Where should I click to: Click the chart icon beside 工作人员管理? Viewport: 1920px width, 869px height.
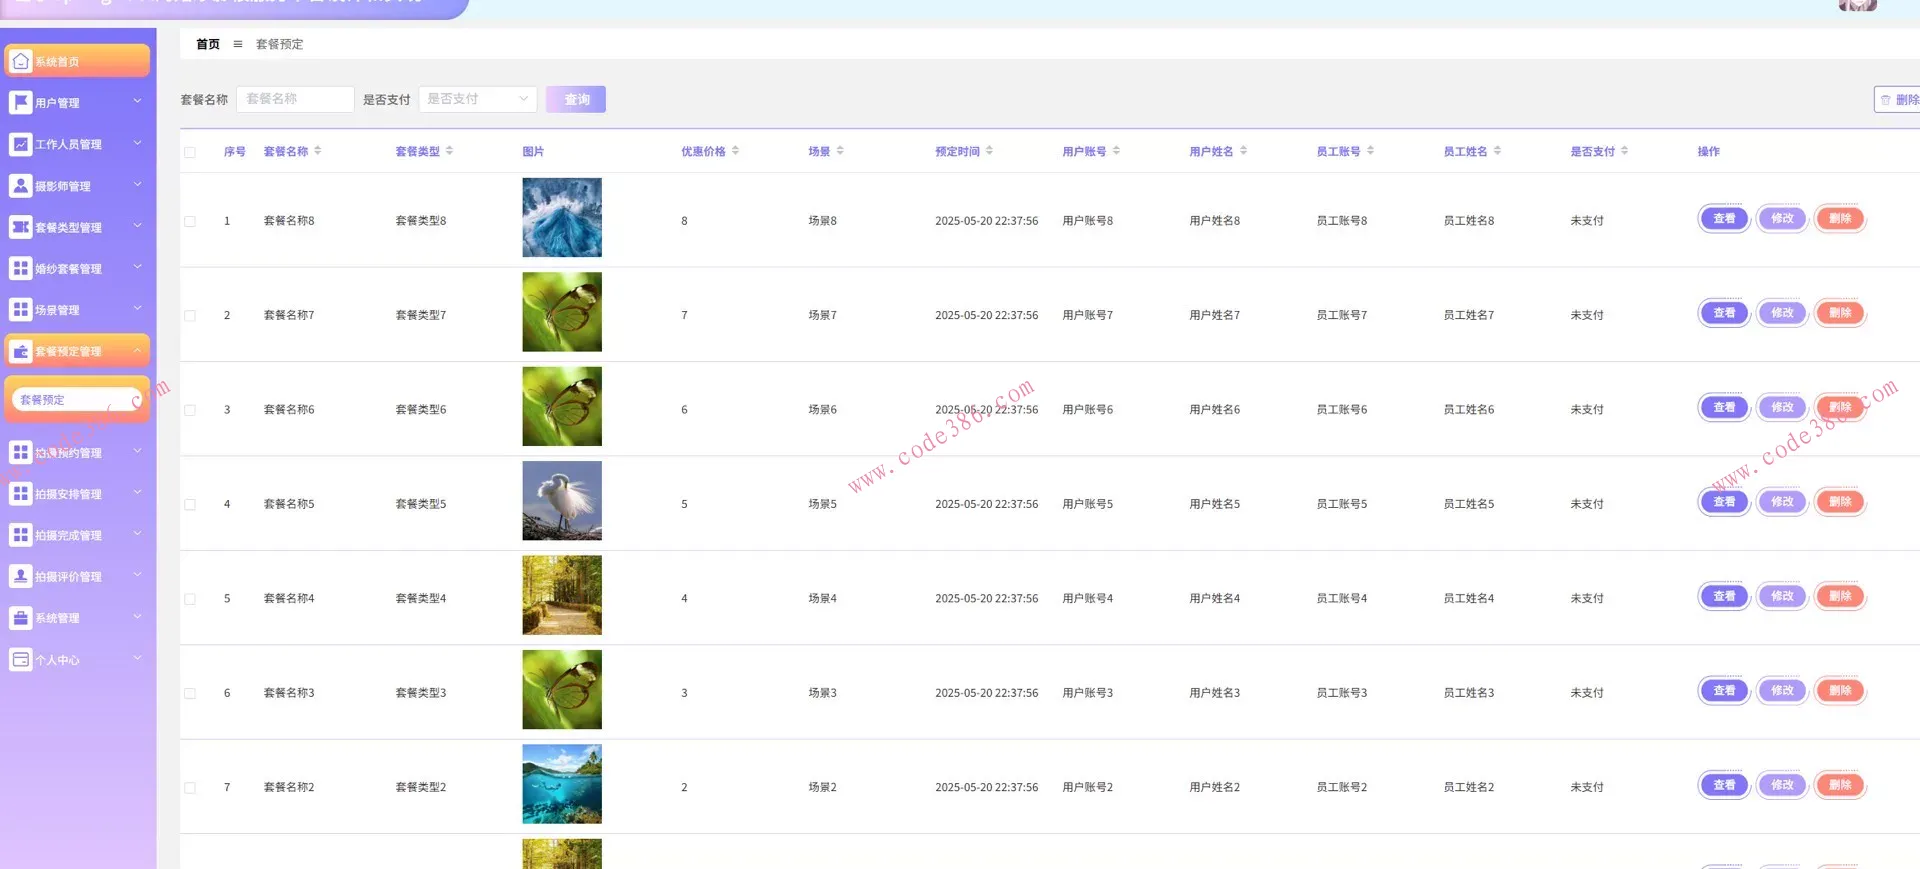coord(21,144)
